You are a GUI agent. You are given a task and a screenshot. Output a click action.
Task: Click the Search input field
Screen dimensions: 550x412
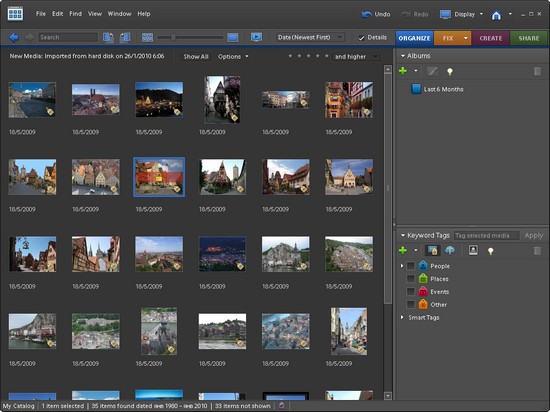click(68, 37)
